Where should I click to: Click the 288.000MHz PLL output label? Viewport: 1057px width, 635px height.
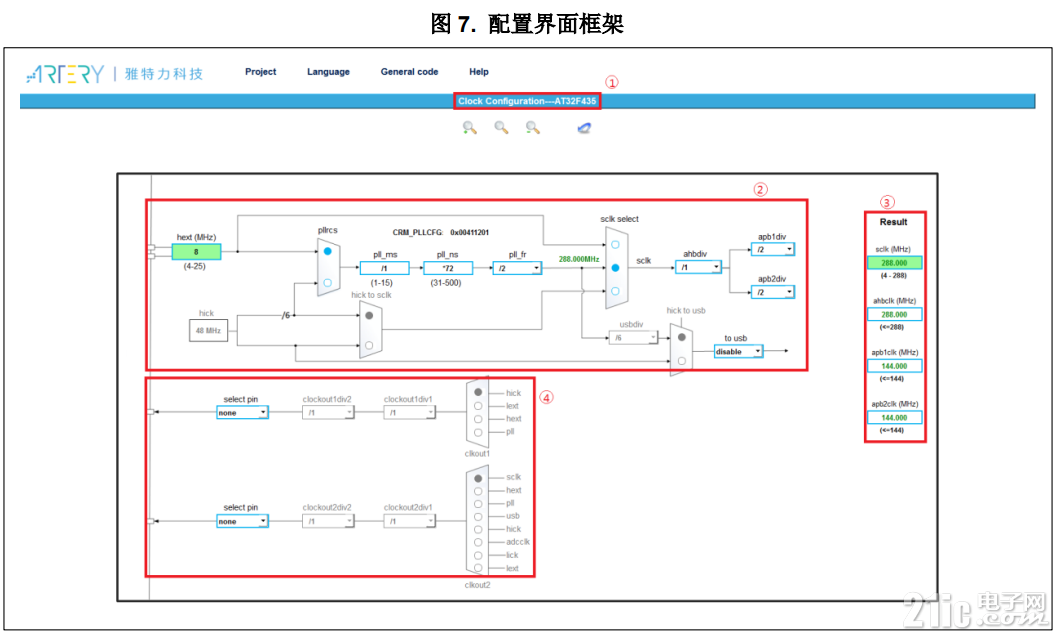[578, 259]
